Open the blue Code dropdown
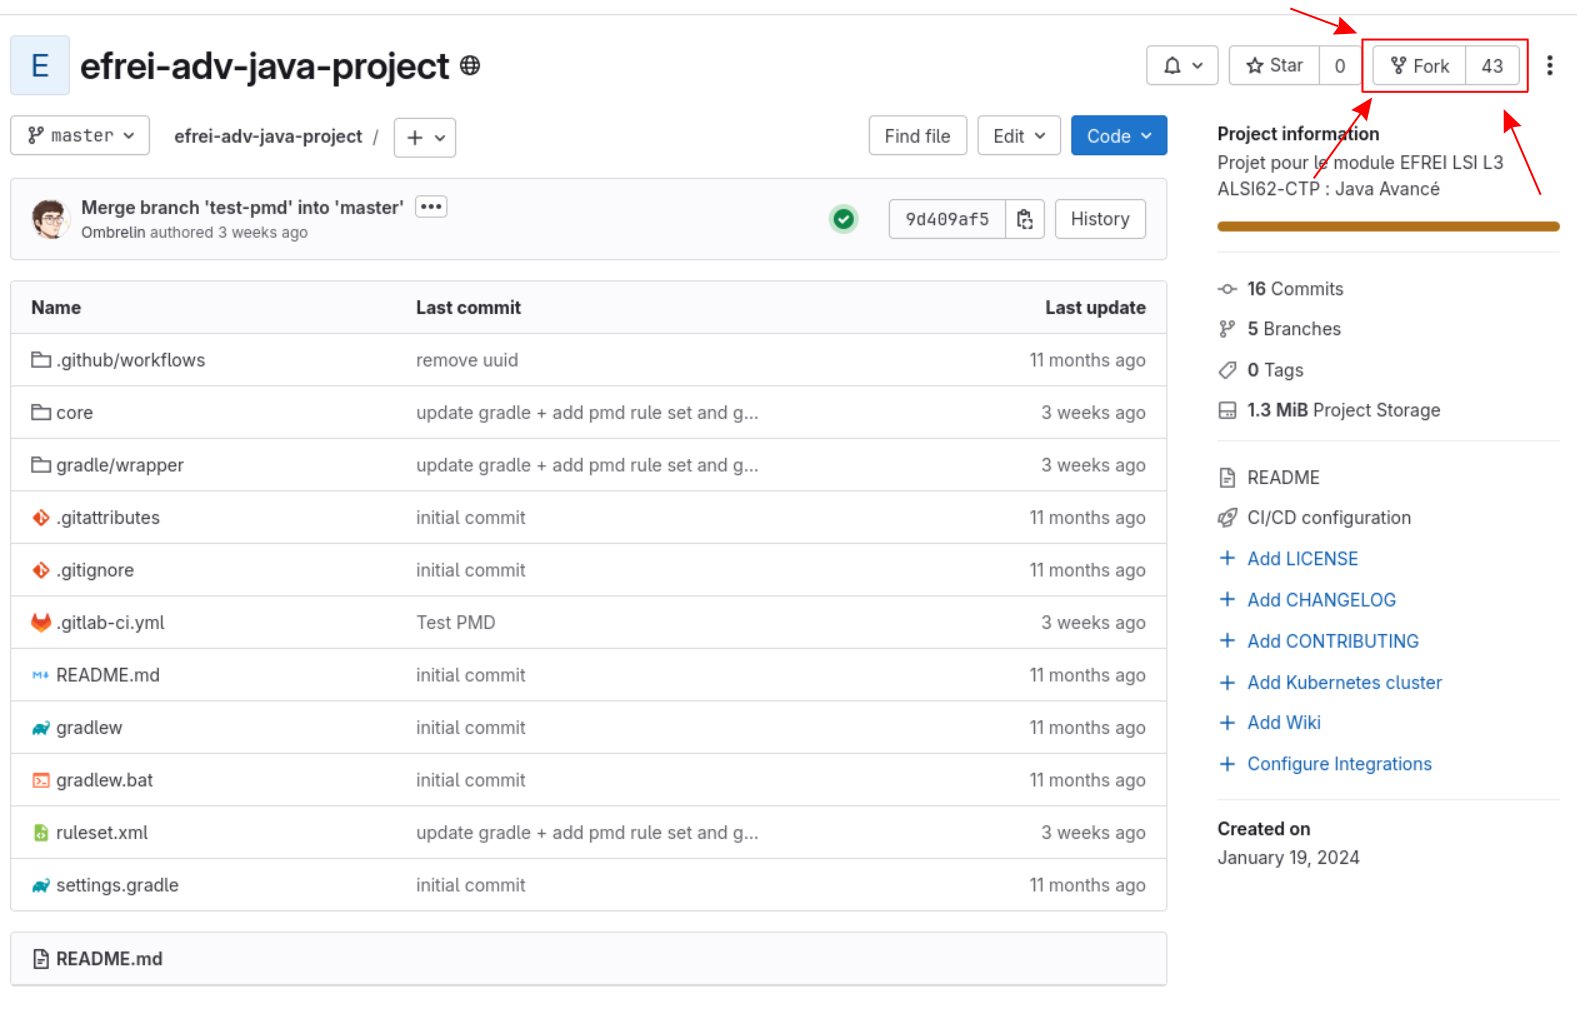 point(1119,136)
